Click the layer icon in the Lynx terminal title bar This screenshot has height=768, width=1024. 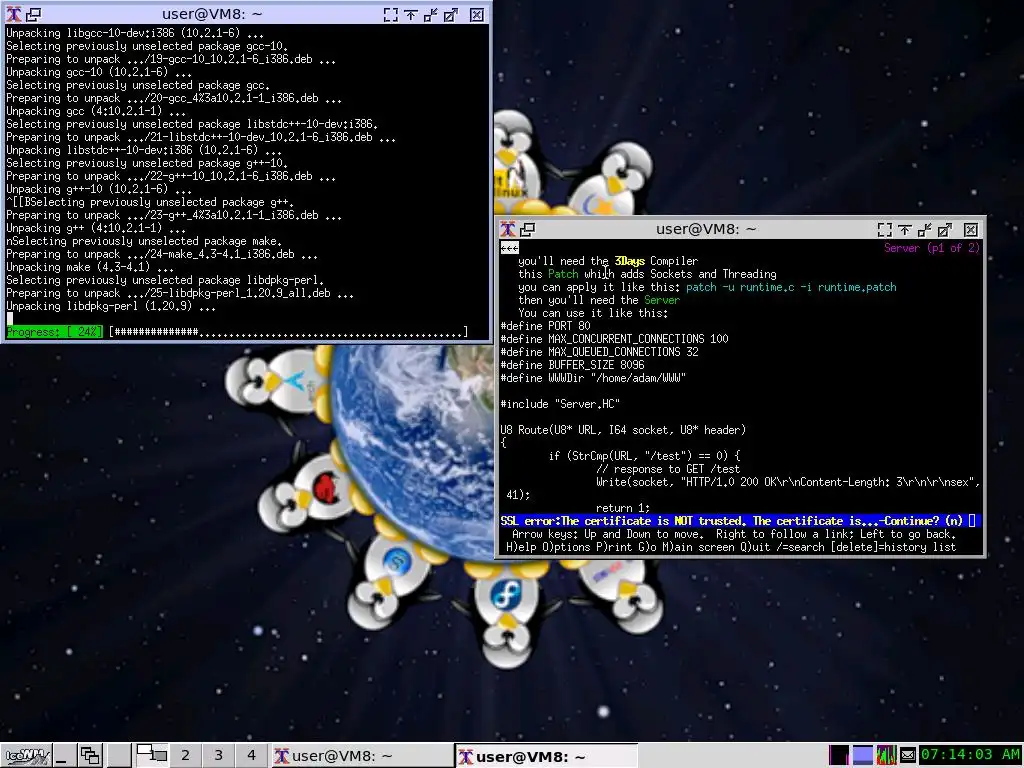[528, 229]
